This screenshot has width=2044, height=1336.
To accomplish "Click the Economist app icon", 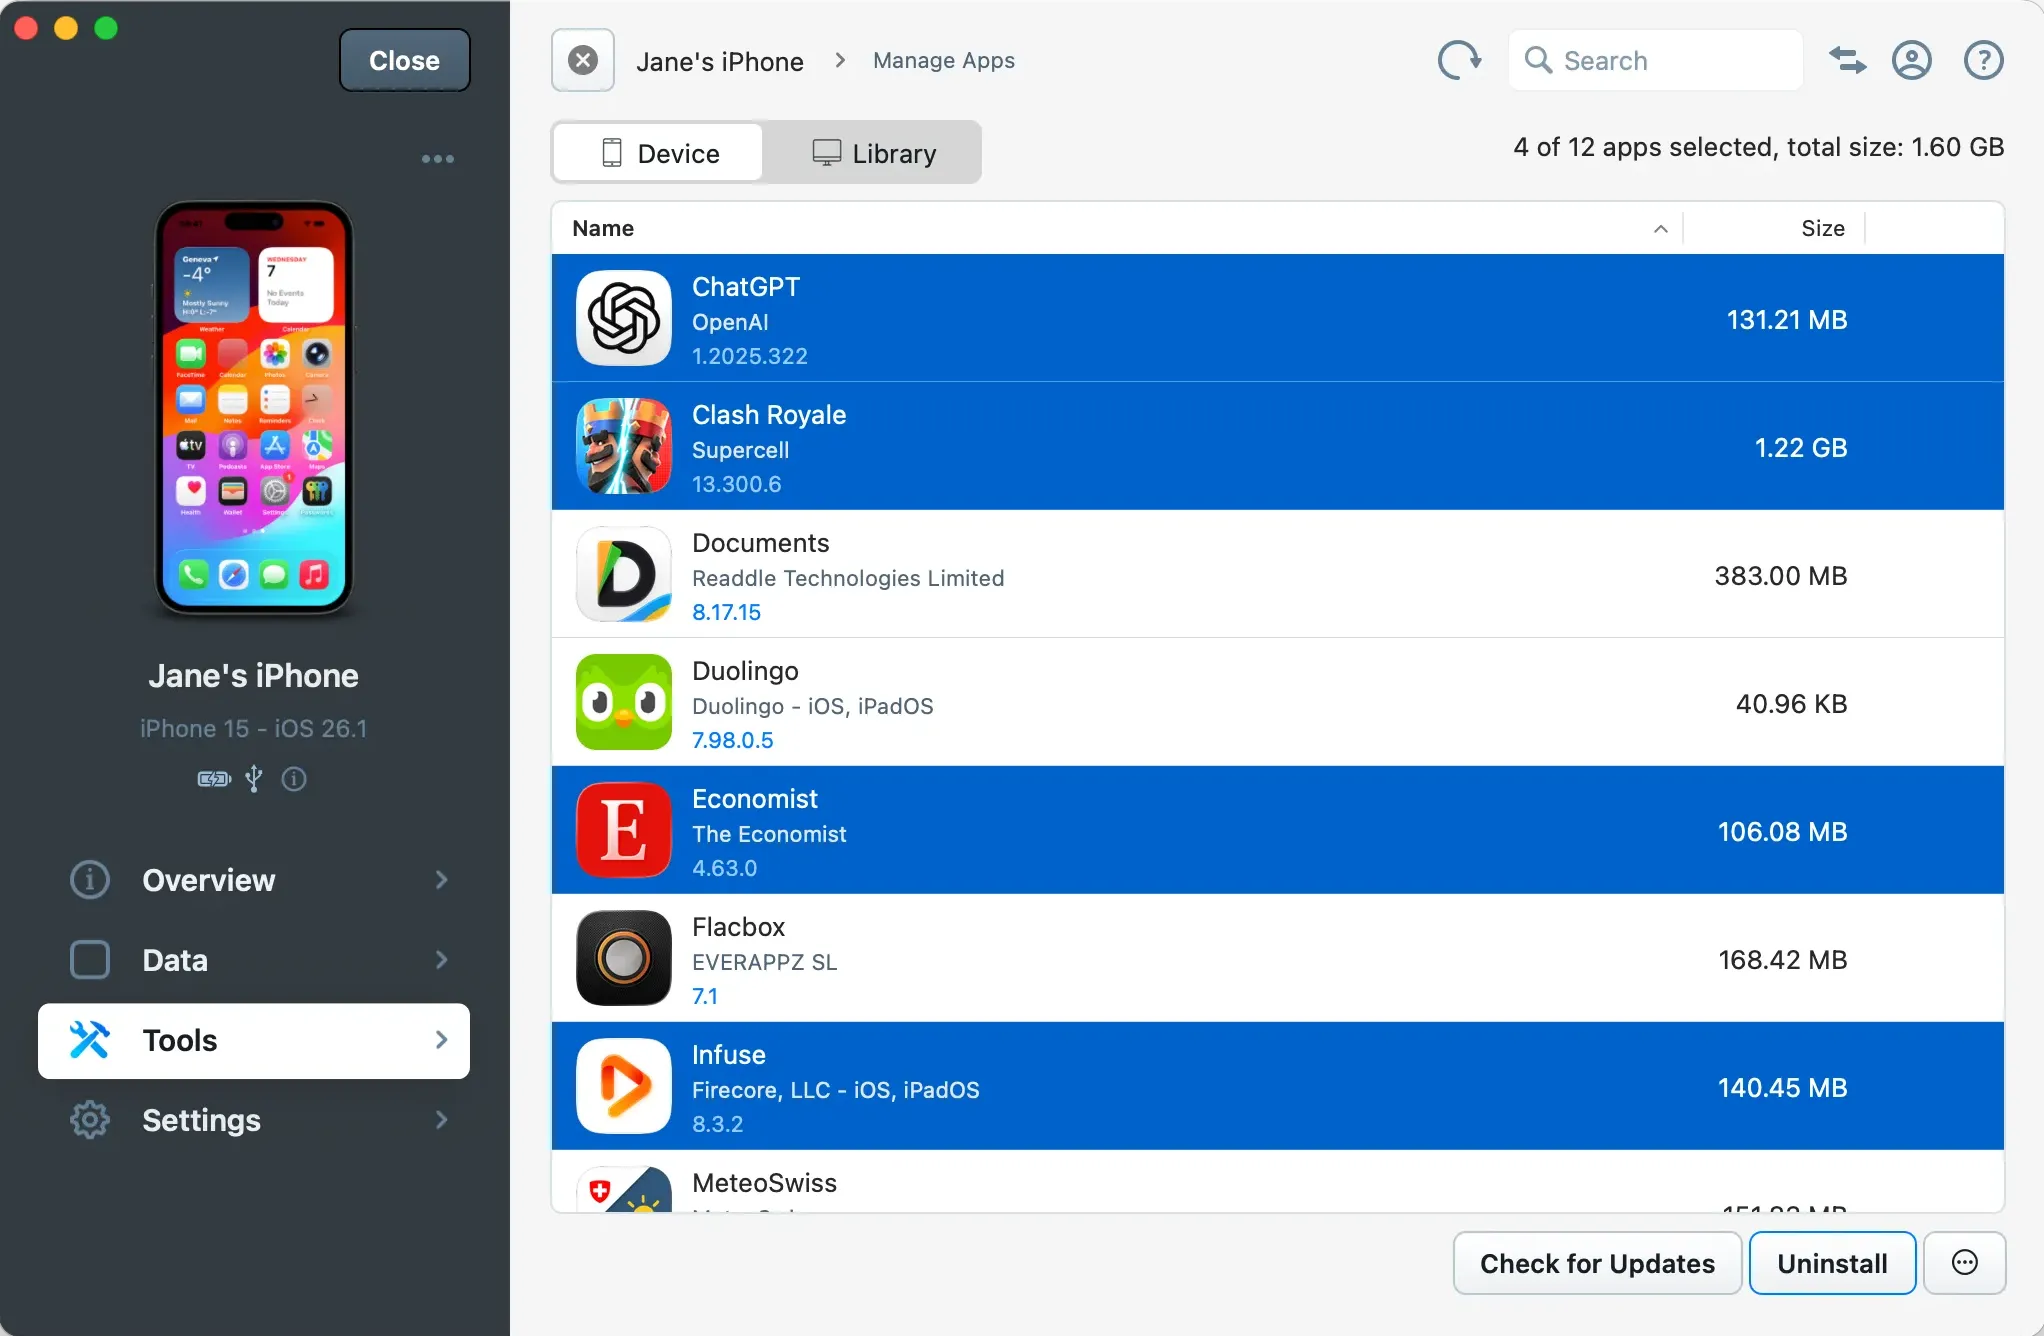I will pyautogui.click(x=624, y=830).
